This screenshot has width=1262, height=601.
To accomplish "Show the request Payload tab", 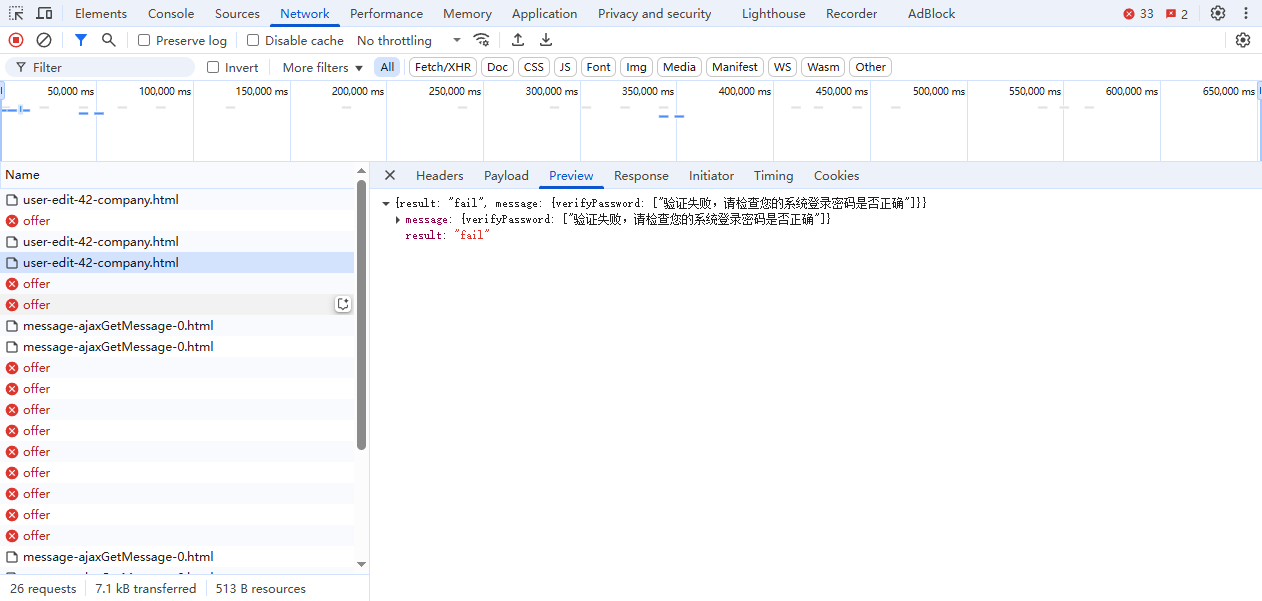I will pyautogui.click(x=506, y=175).
